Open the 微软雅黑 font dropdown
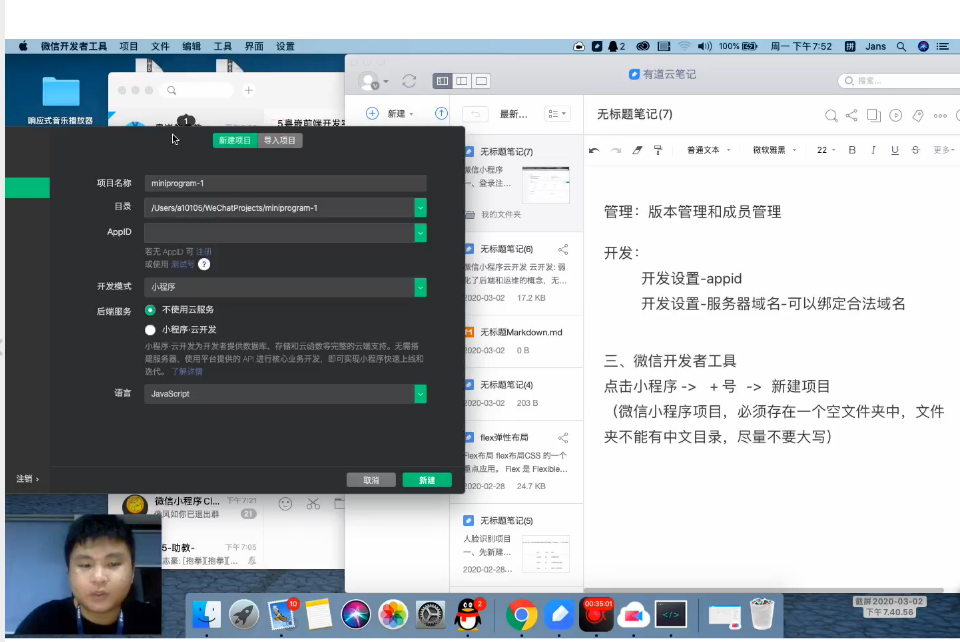The image size is (960, 642). [774, 150]
